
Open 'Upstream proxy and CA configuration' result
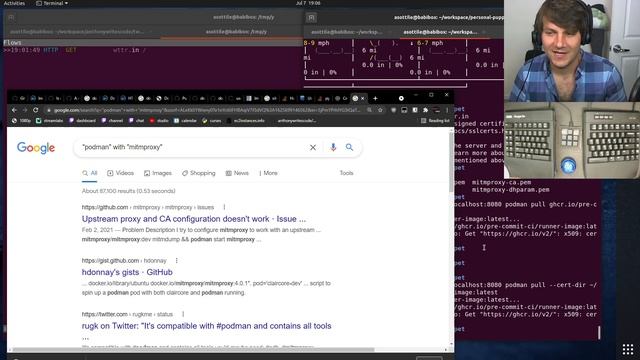(x=194, y=219)
